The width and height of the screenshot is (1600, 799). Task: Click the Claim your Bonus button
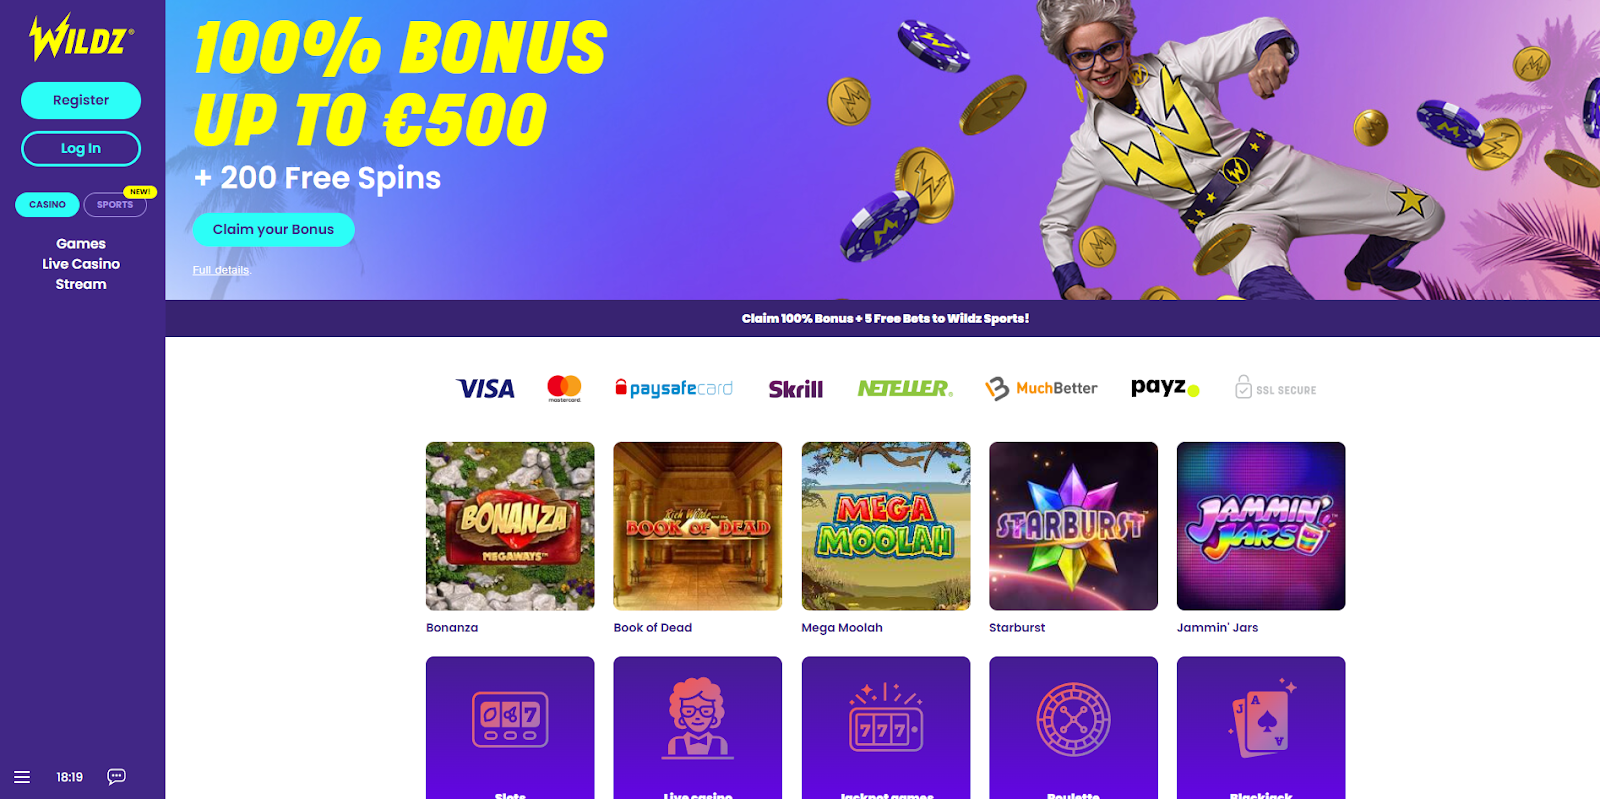click(273, 229)
